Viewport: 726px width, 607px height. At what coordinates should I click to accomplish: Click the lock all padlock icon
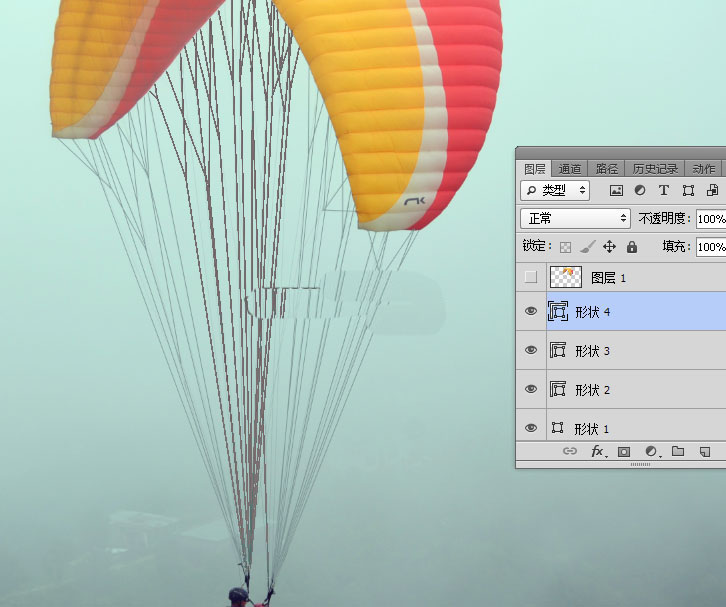click(x=631, y=246)
